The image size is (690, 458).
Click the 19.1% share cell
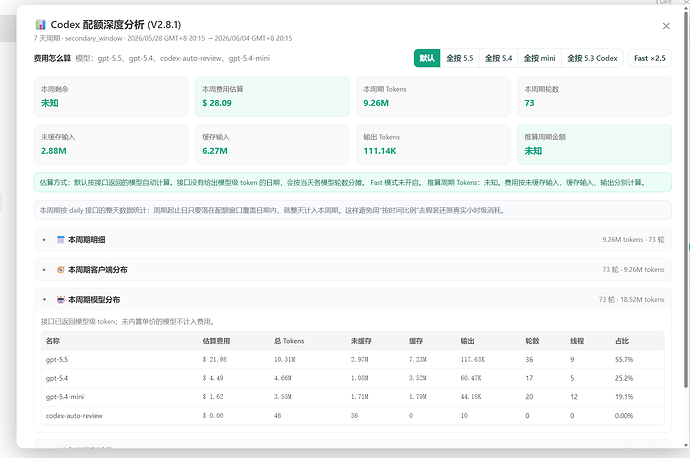tap(624, 397)
